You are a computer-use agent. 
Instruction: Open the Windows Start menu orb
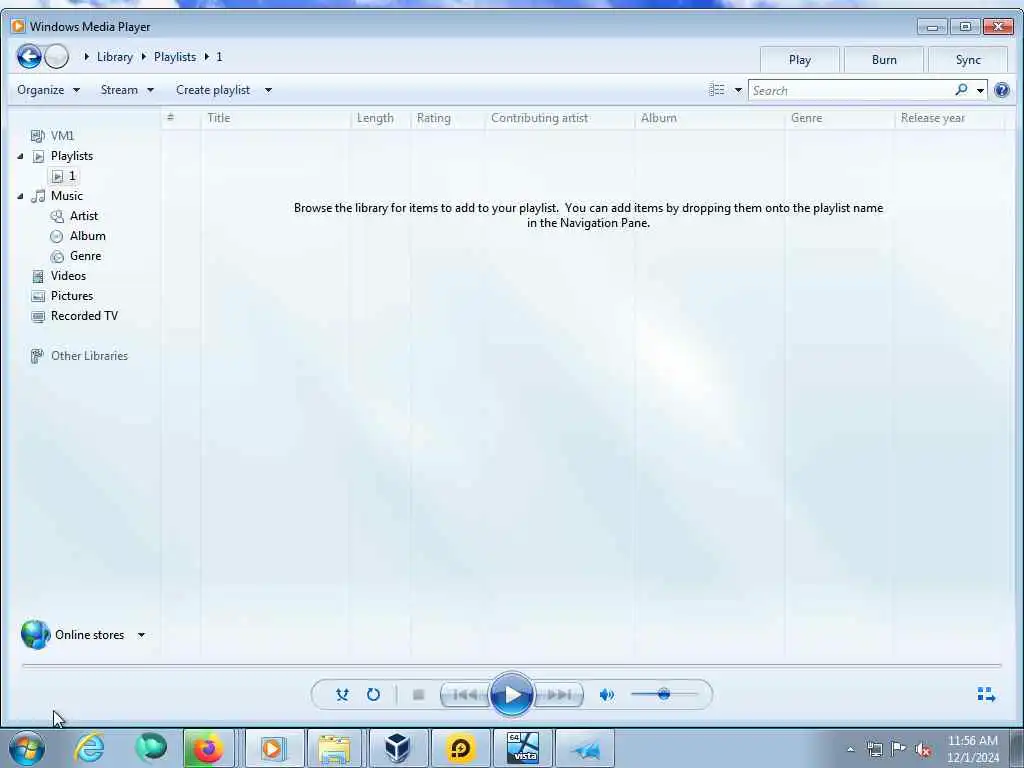point(27,748)
